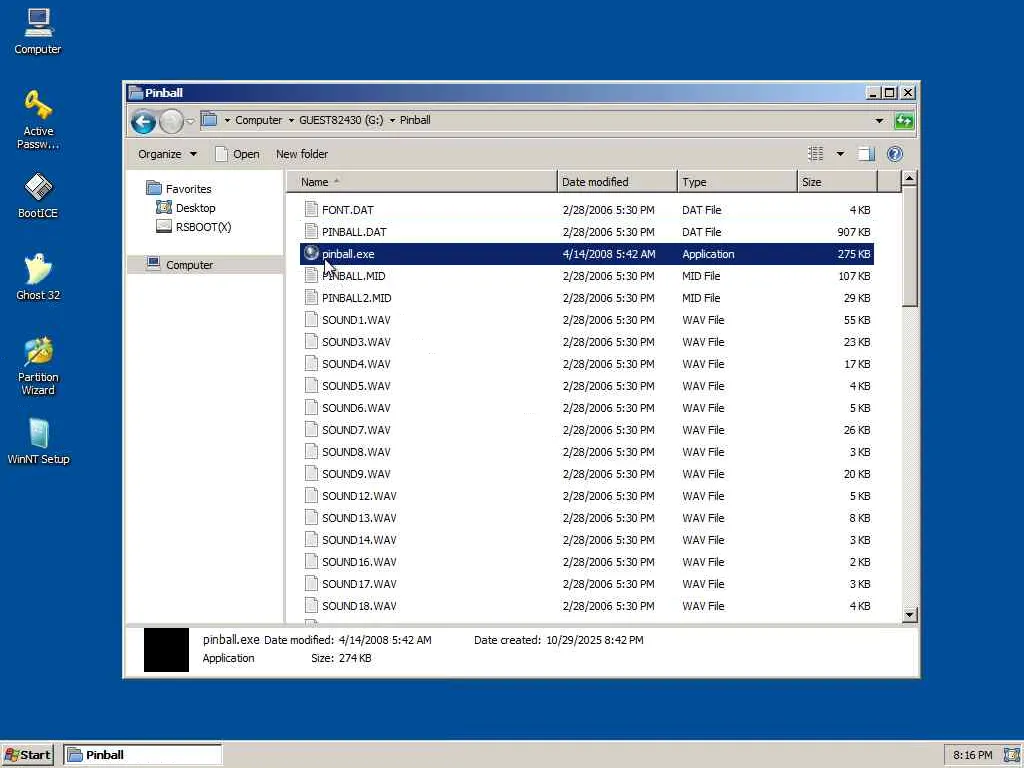Click the New folder button
Viewport: 1024px width, 768px height.
[302, 154]
